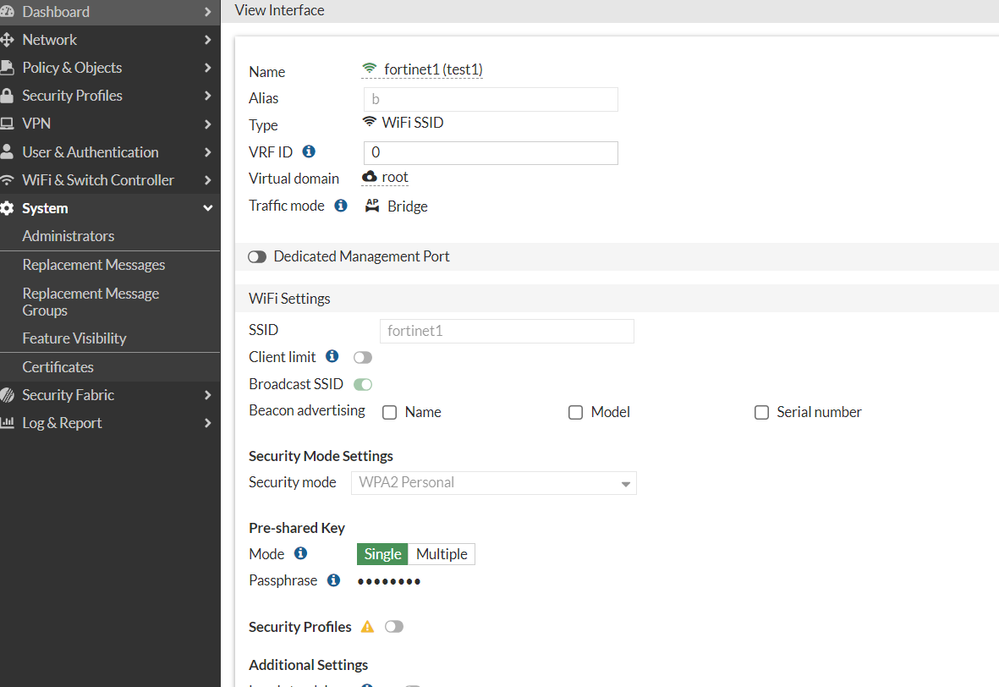Turn on the Security Profiles switch

coord(394,627)
